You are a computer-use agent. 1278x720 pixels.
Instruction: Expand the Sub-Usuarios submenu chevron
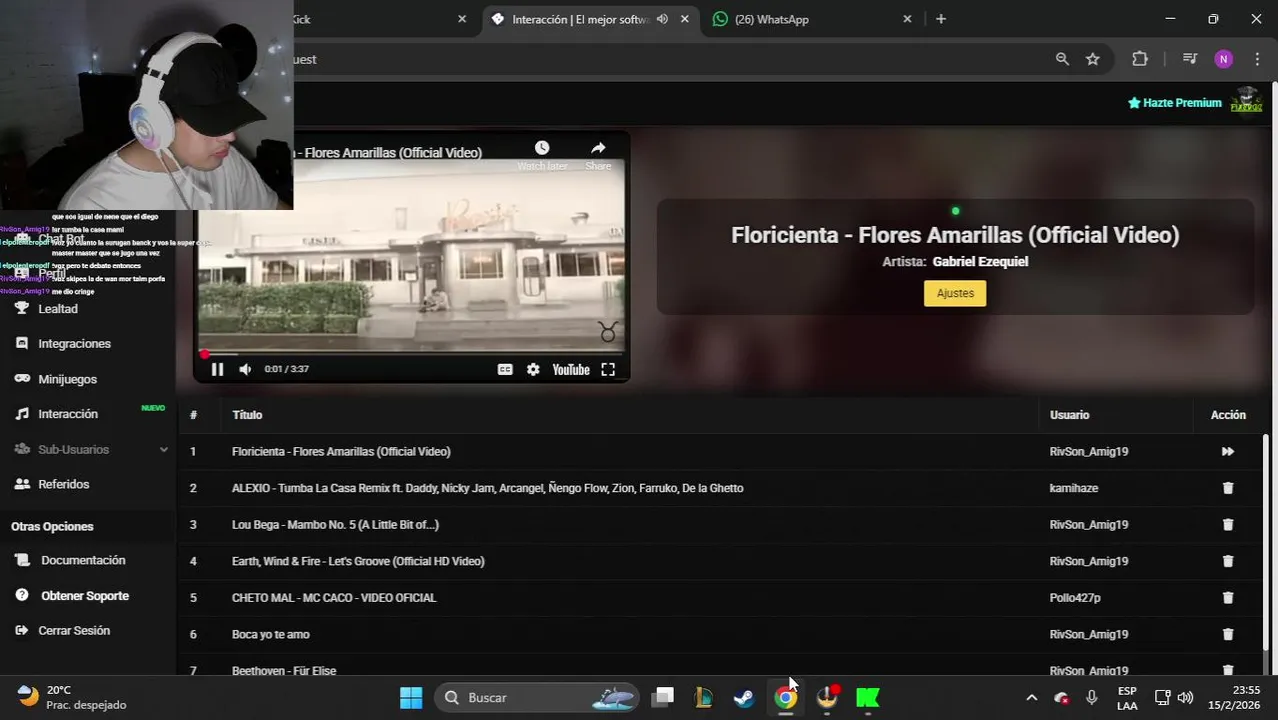163,450
